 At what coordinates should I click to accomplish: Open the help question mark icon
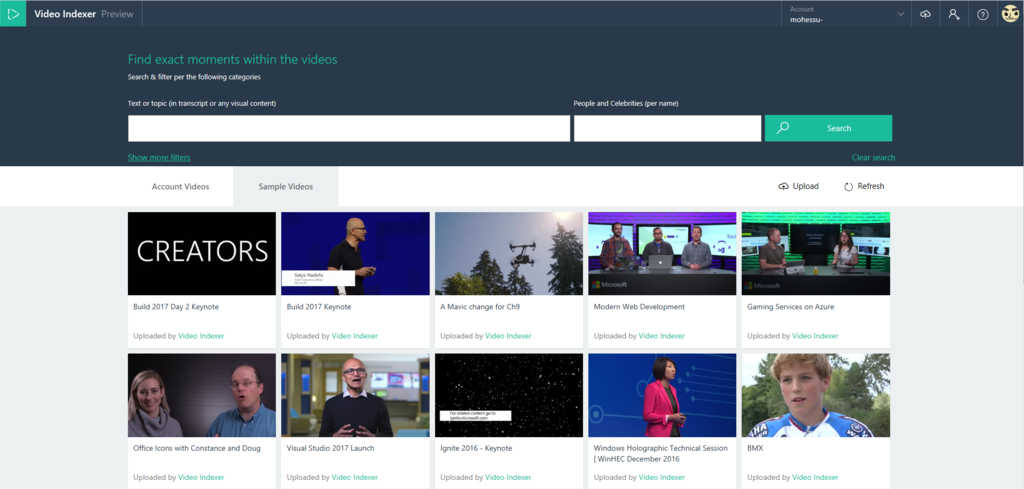click(x=983, y=14)
